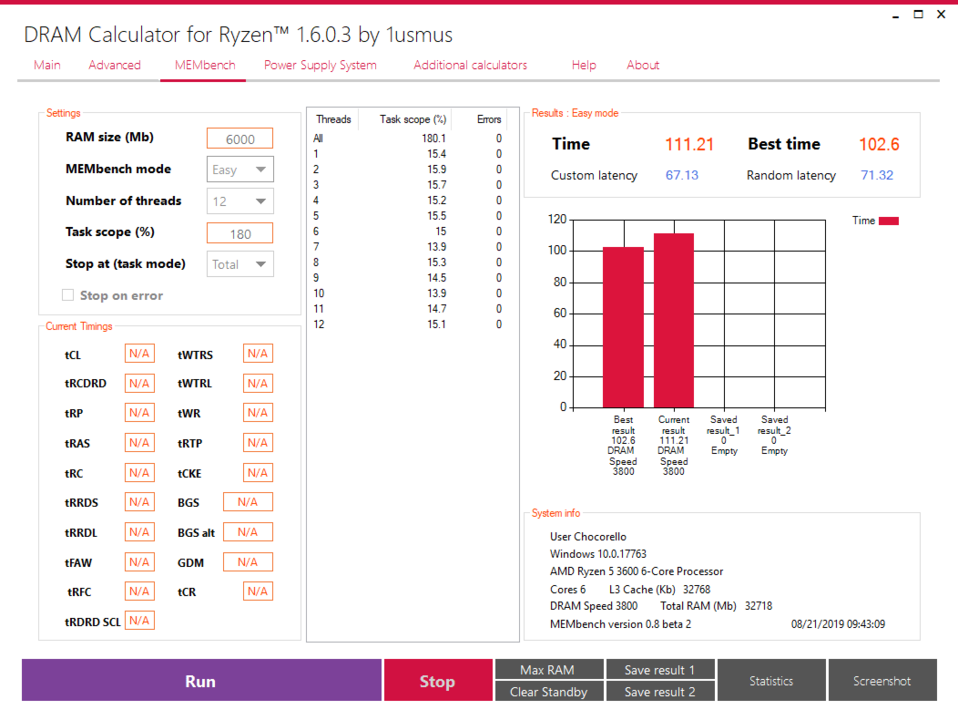Click the tWR timing field
958x720 pixels.
[258, 413]
